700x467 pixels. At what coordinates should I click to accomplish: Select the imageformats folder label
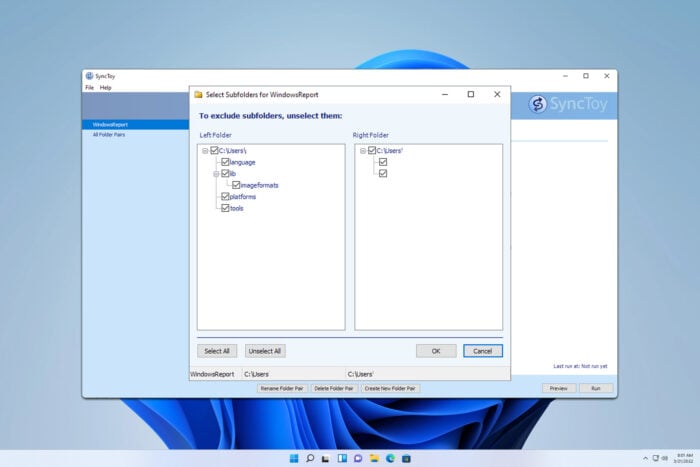pyautogui.click(x=259, y=185)
